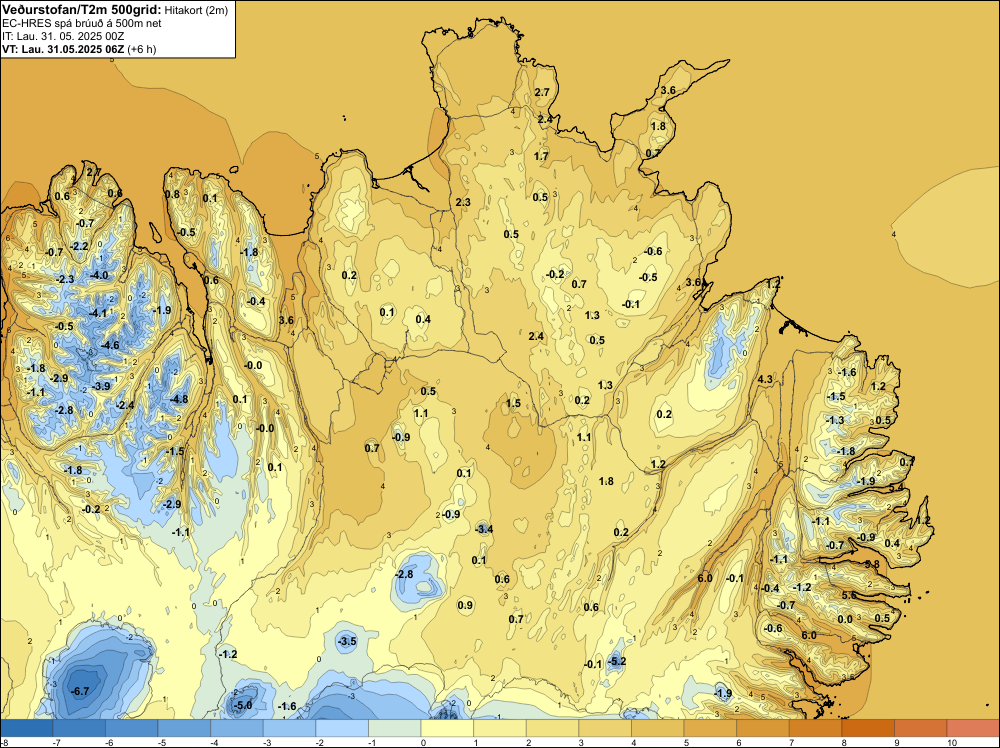The image size is (1000, 748).
Task: Click the legend color between 8 and 9
Action: tap(868, 728)
